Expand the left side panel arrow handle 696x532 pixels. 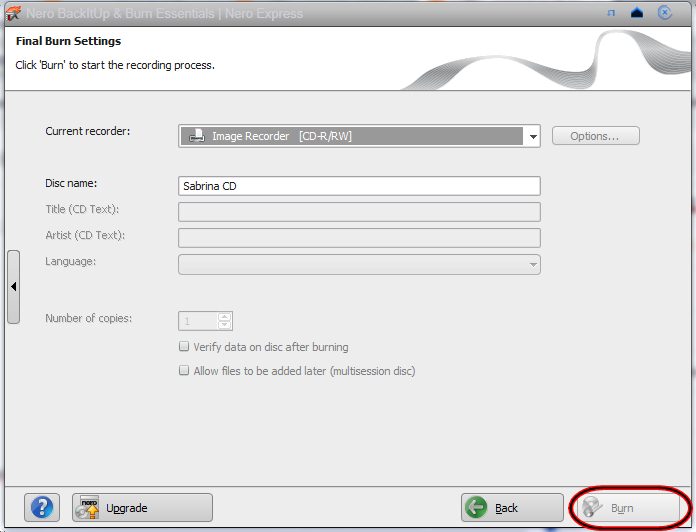[x=14, y=287]
